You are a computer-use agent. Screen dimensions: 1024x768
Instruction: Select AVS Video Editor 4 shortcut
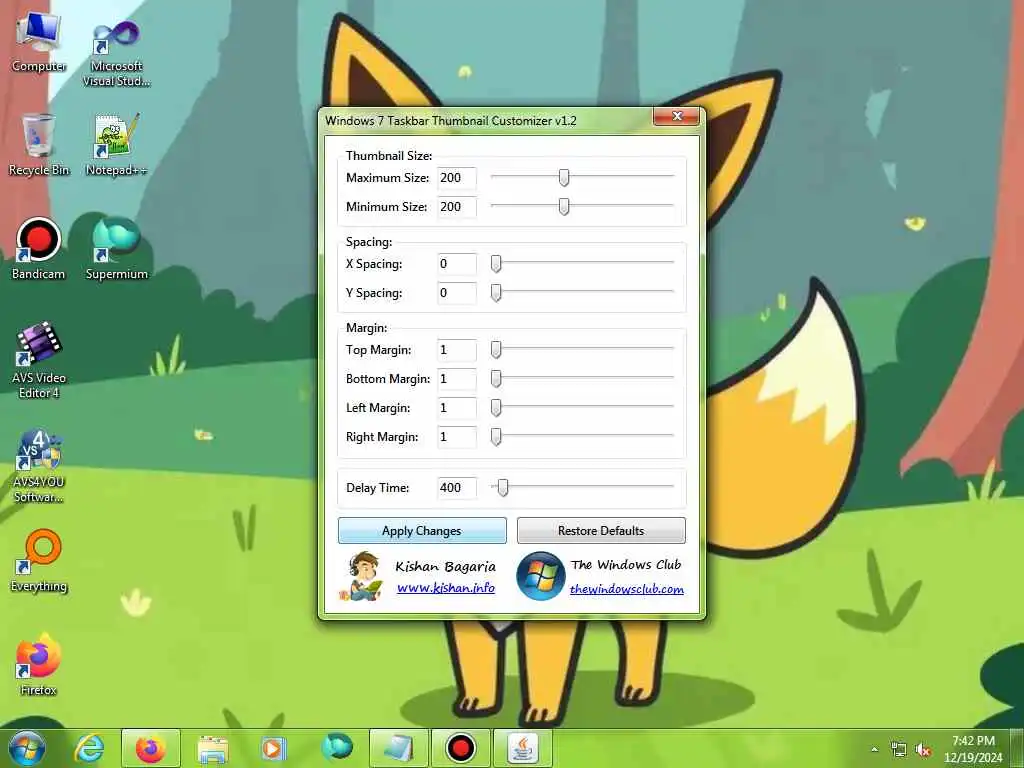point(39,360)
